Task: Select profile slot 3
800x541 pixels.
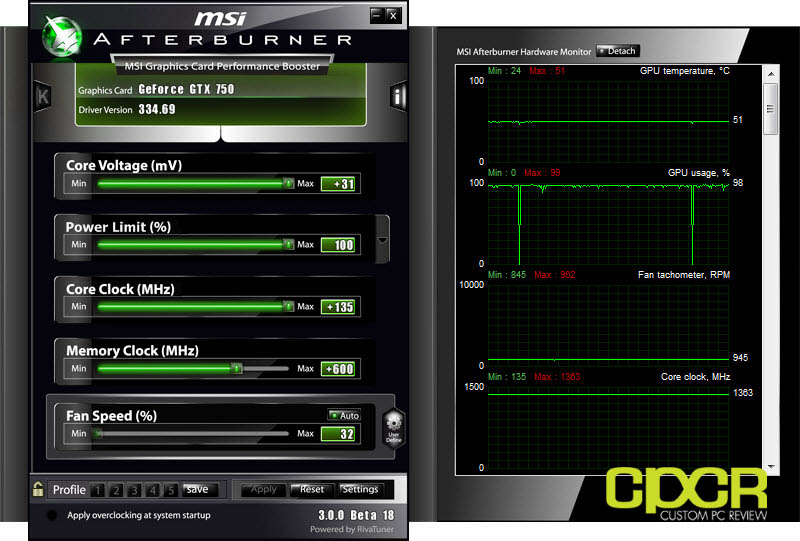Action: pyautogui.click(x=134, y=490)
